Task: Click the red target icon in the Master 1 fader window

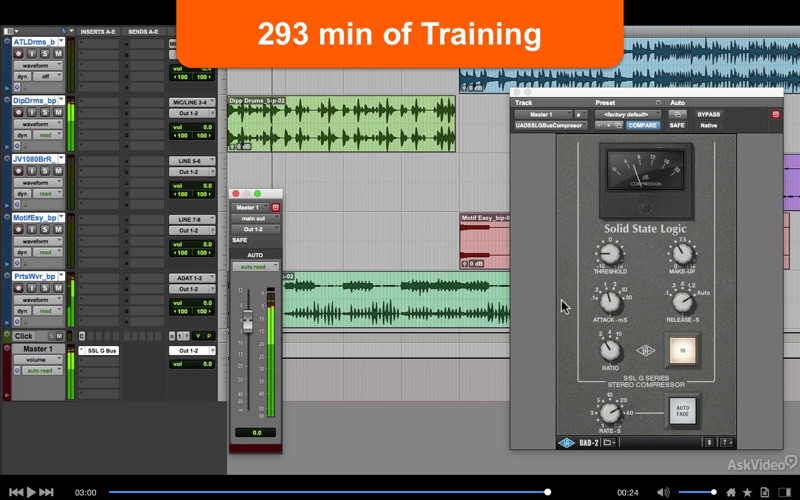Action: 276,207
